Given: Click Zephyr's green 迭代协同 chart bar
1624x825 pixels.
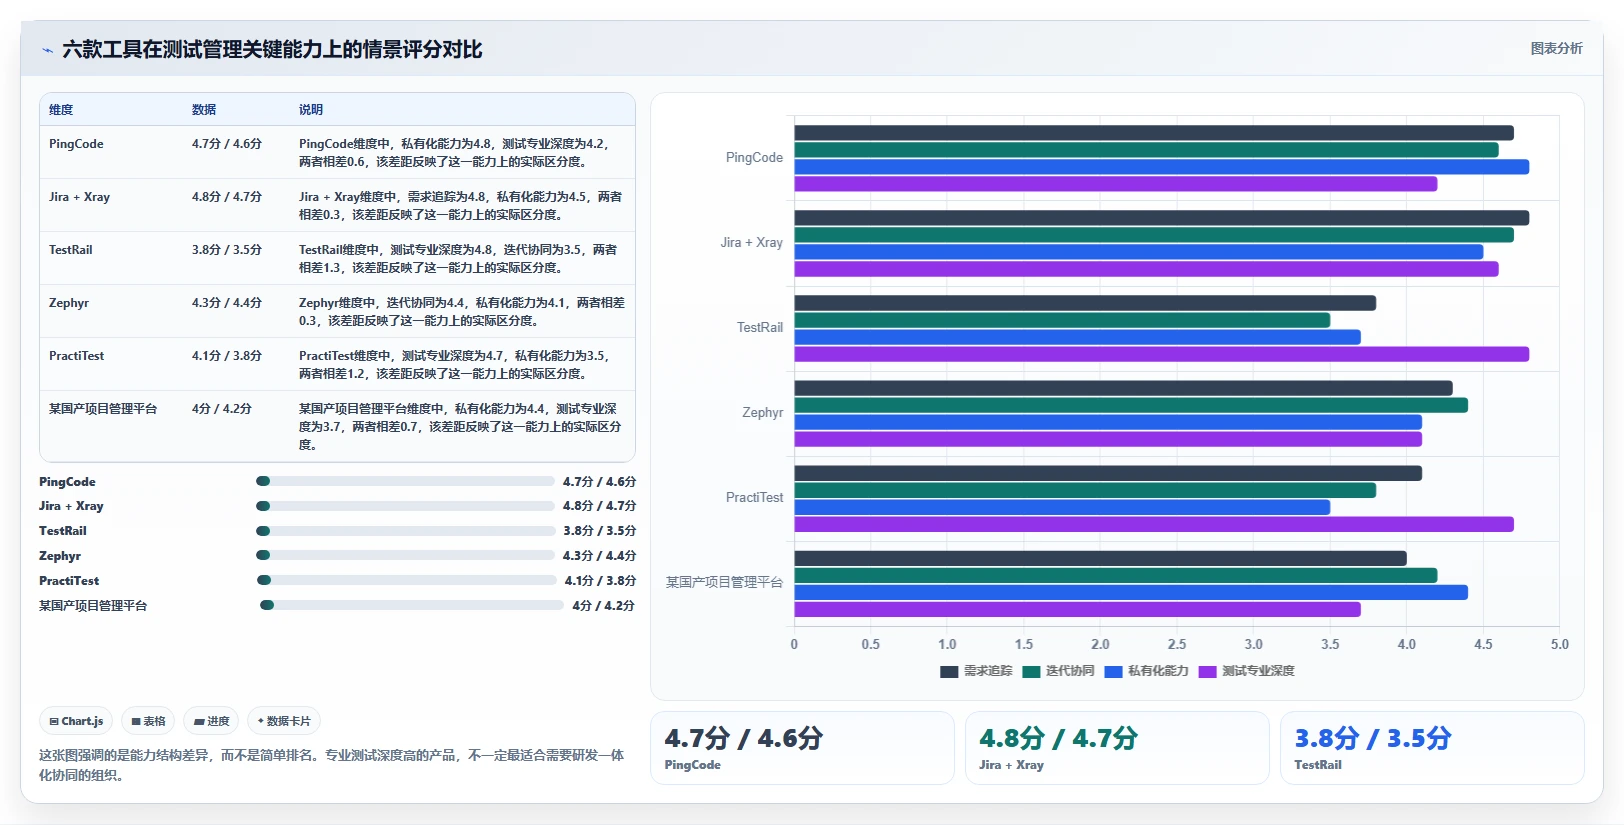Looking at the screenshot, I should pyautogui.click(x=1131, y=405).
